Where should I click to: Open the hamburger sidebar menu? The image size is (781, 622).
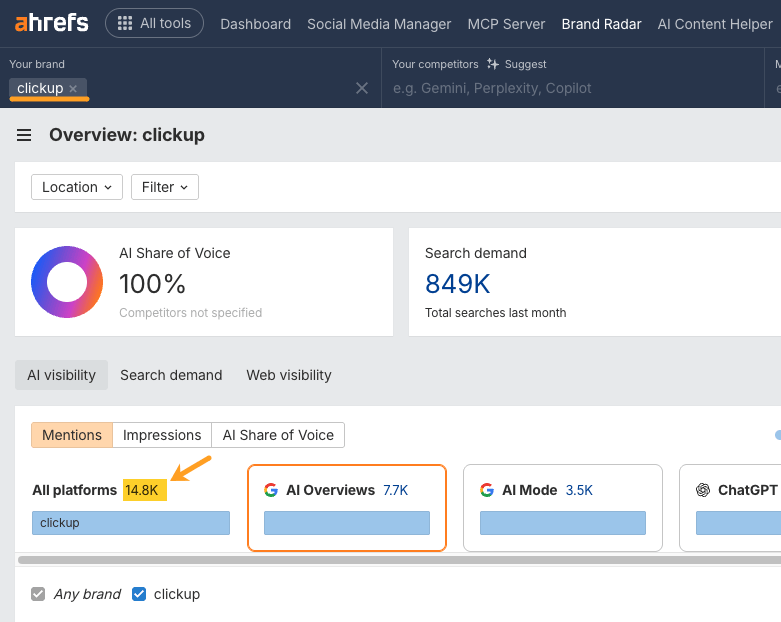click(x=24, y=135)
